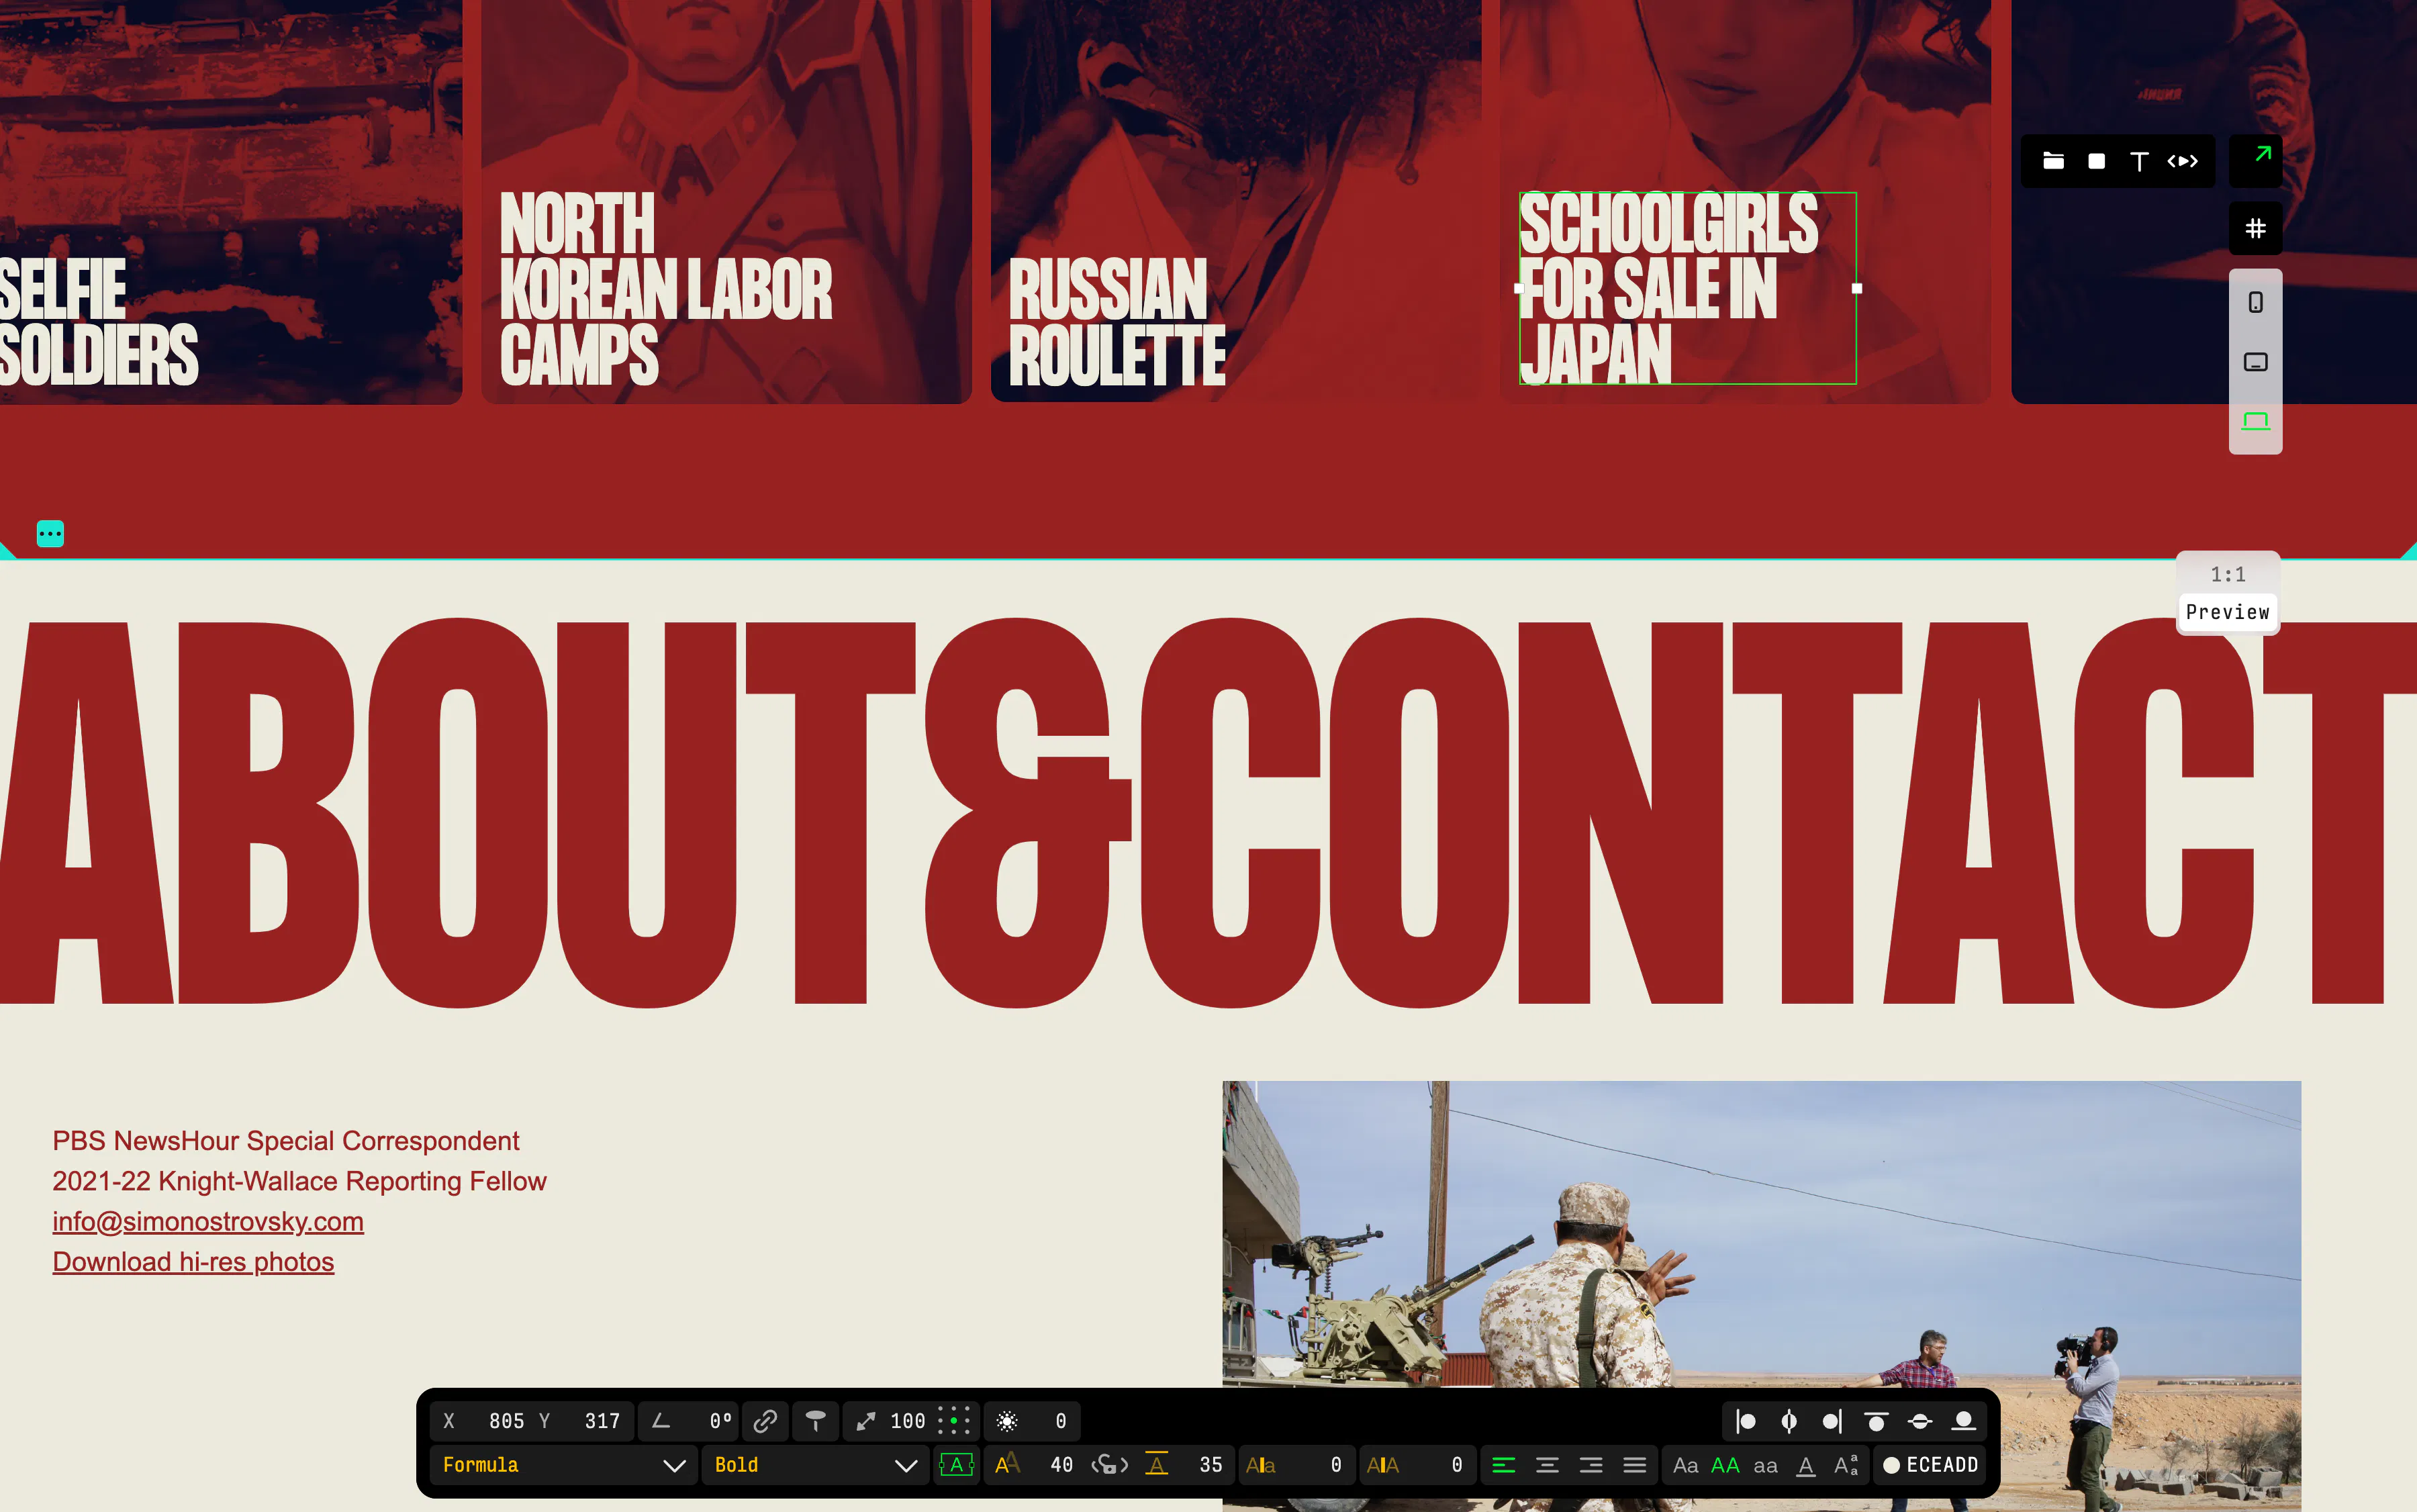Edit the line height value 35
The width and height of the screenshot is (2417, 1512).
(x=1210, y=1465)
